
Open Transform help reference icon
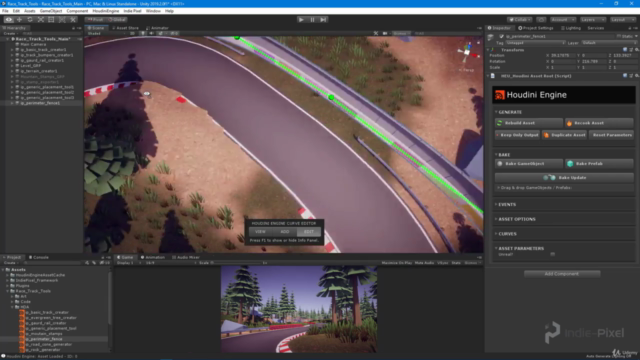(x=625, y=50)
